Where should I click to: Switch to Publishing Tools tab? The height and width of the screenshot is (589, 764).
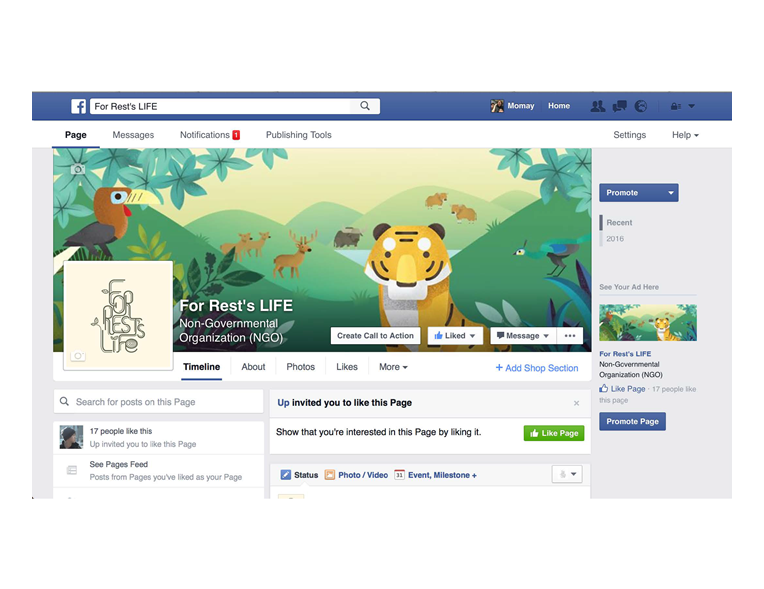tap(299, 135)
